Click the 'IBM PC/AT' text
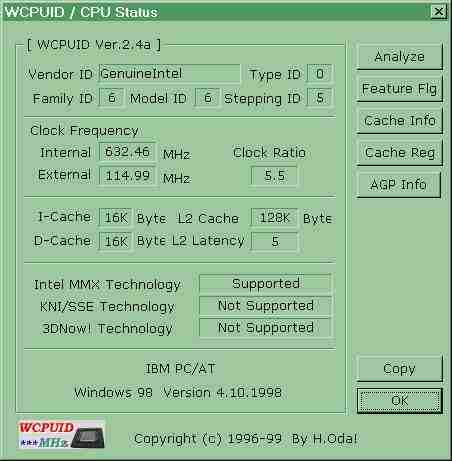This screenshot has height=461, width=452. (x=180, y=369)
